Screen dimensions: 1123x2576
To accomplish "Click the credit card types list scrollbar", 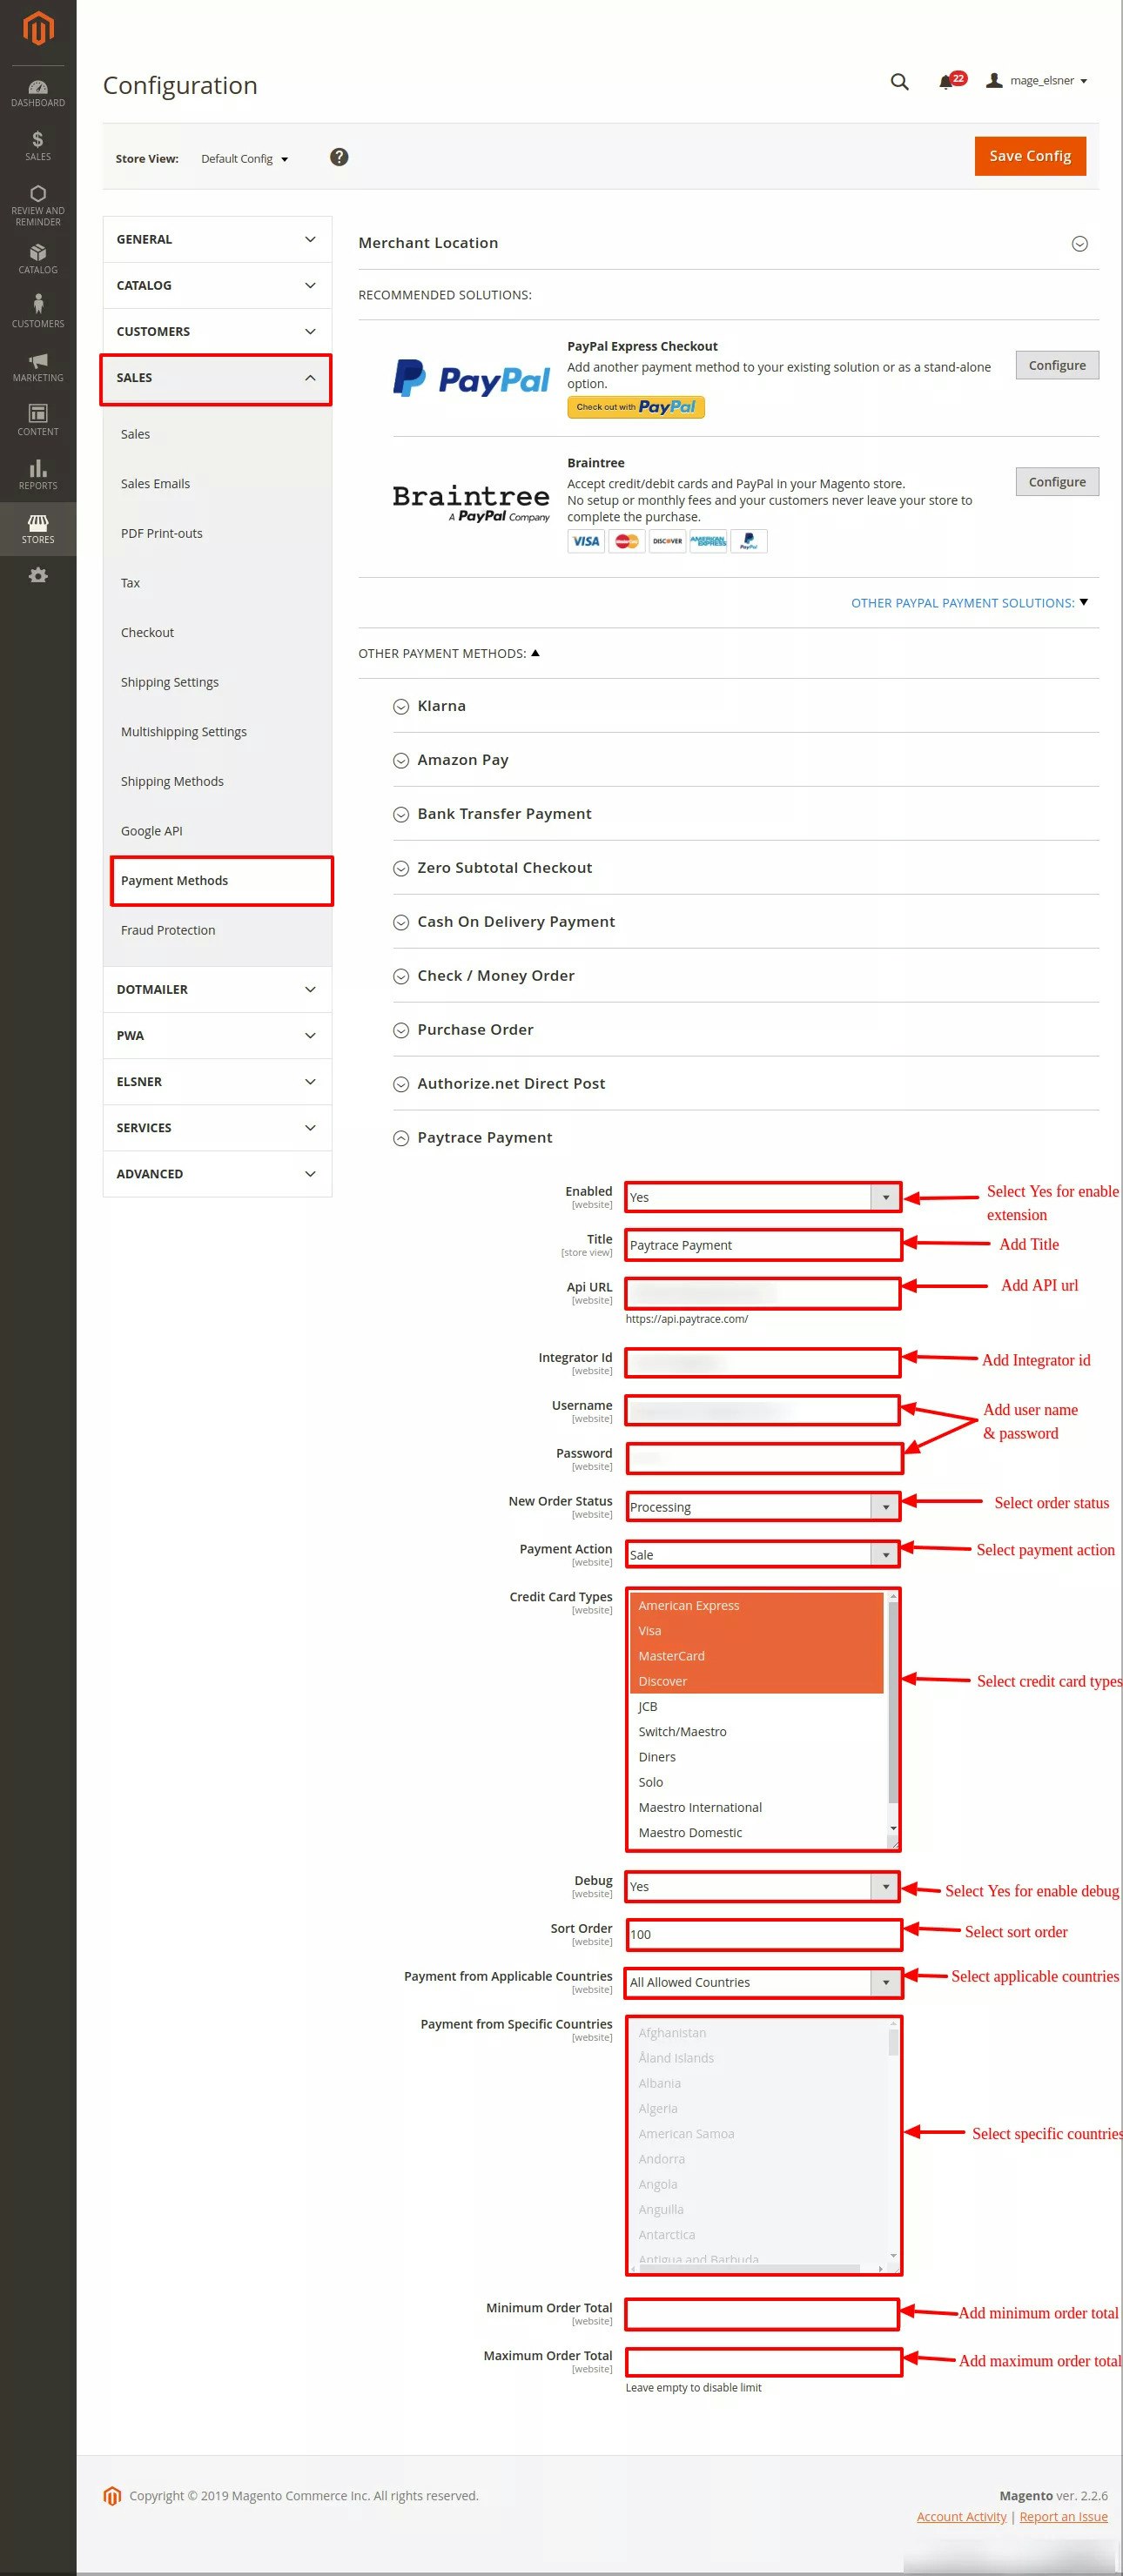I will pos(893,1716).
